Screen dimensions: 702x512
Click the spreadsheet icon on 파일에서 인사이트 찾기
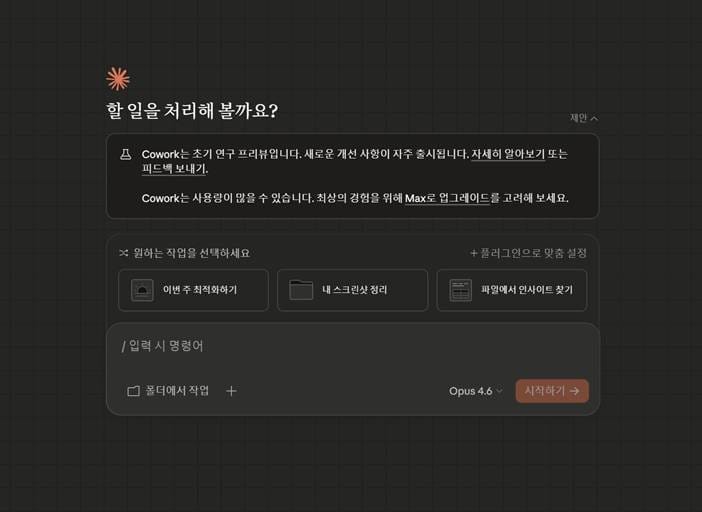click(461, 290)
